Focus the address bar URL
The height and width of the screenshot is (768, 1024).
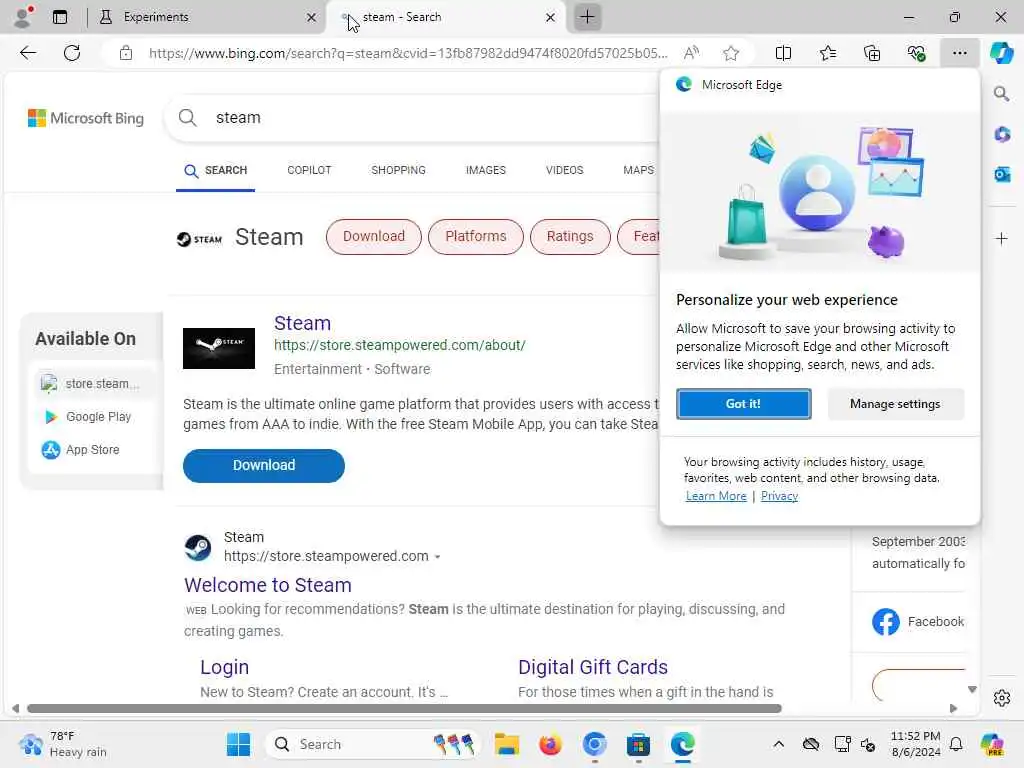pos(408,53)
